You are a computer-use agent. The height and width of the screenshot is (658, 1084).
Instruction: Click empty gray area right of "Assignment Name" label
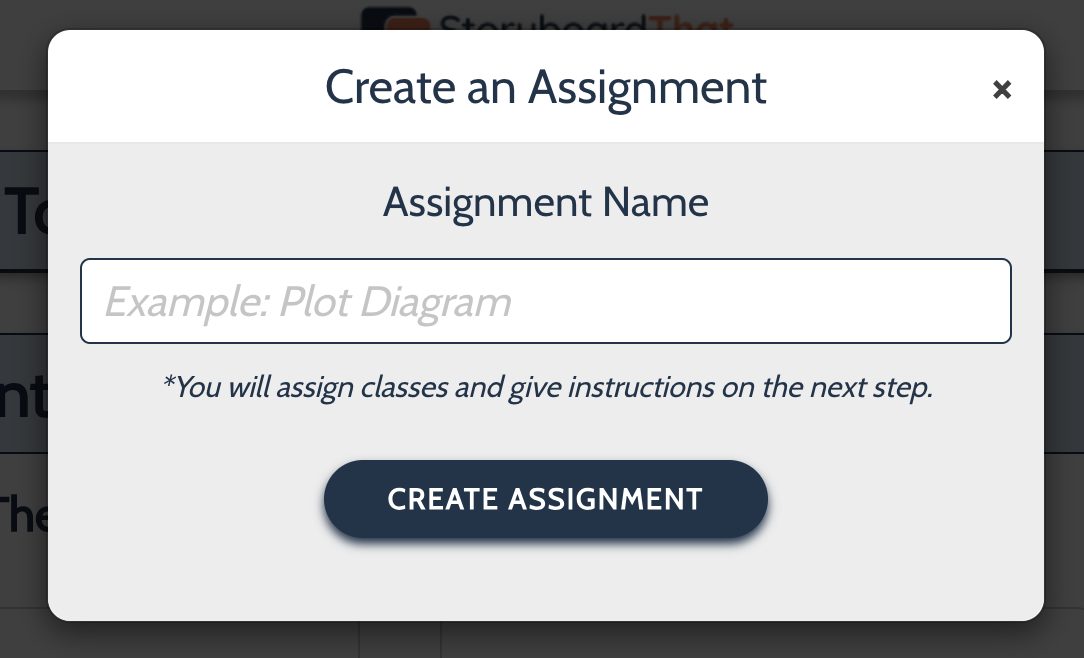pyautogui.click(x=860, y=203)
